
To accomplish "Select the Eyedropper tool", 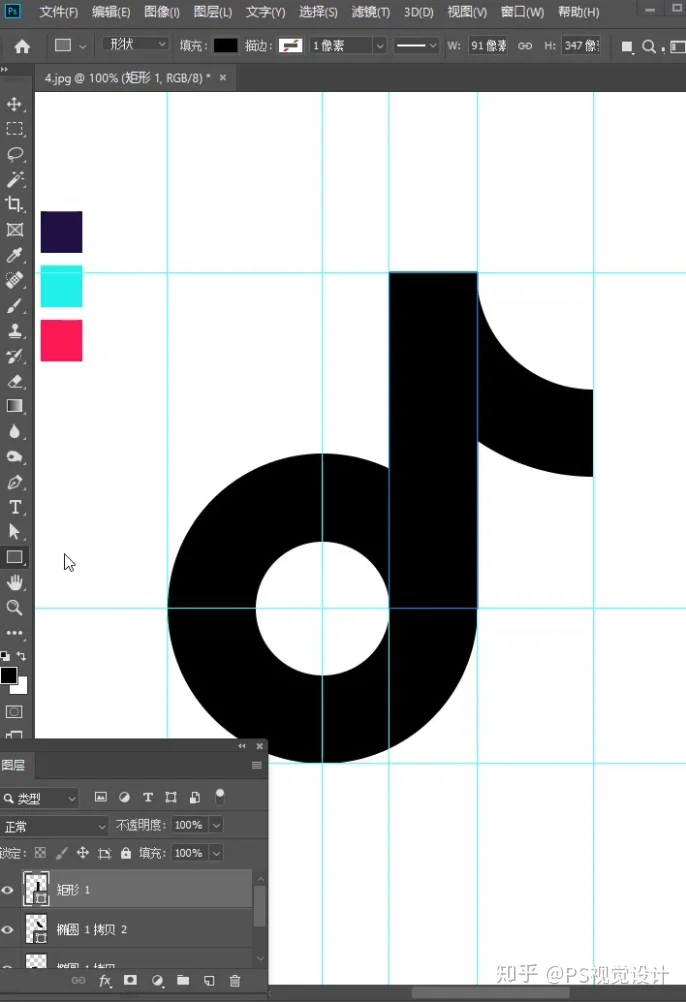I will point(14,255).
